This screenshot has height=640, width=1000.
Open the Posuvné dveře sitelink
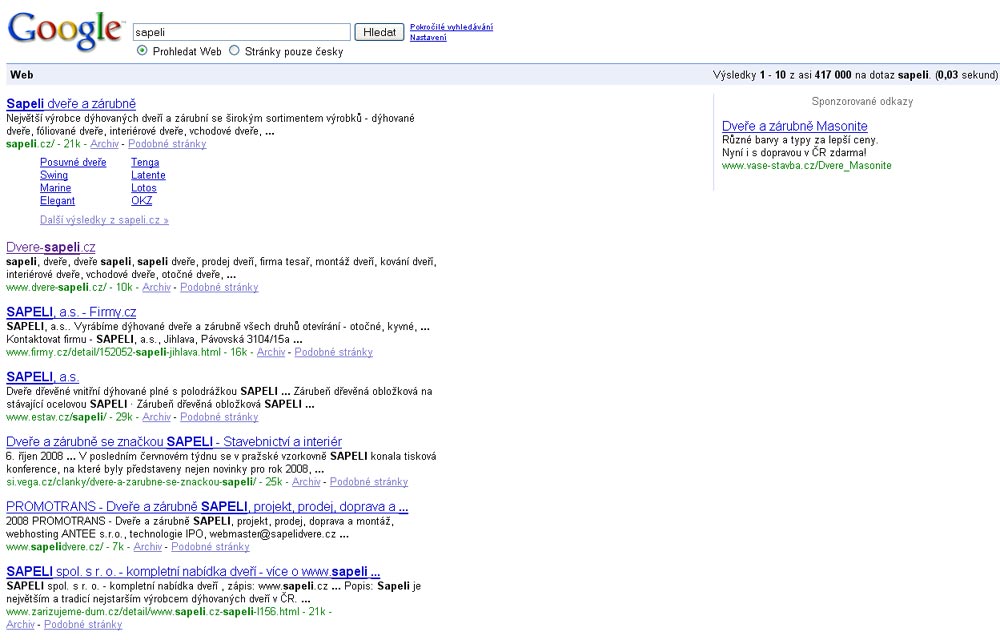pos(73,163)
